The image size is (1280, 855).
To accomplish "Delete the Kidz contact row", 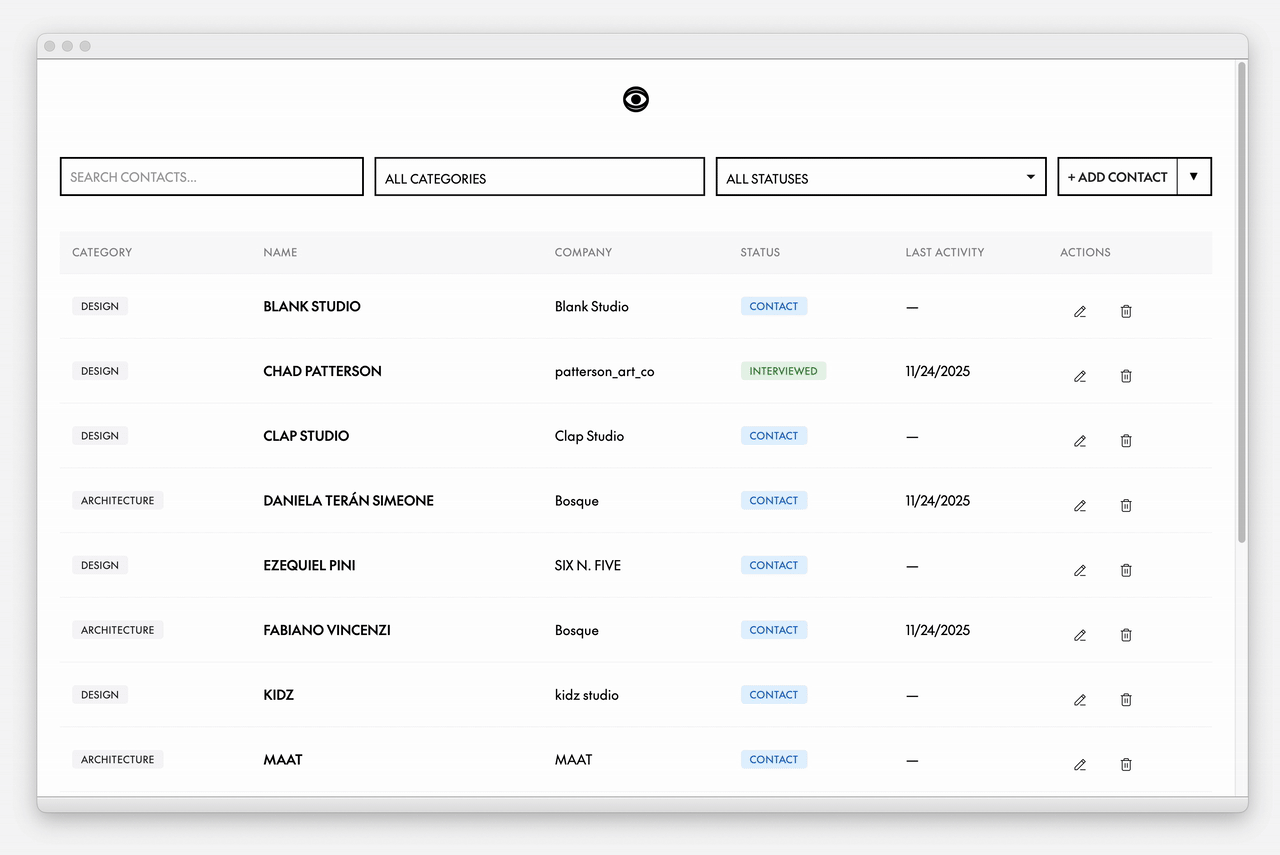I will click(x=1126, y=700).
